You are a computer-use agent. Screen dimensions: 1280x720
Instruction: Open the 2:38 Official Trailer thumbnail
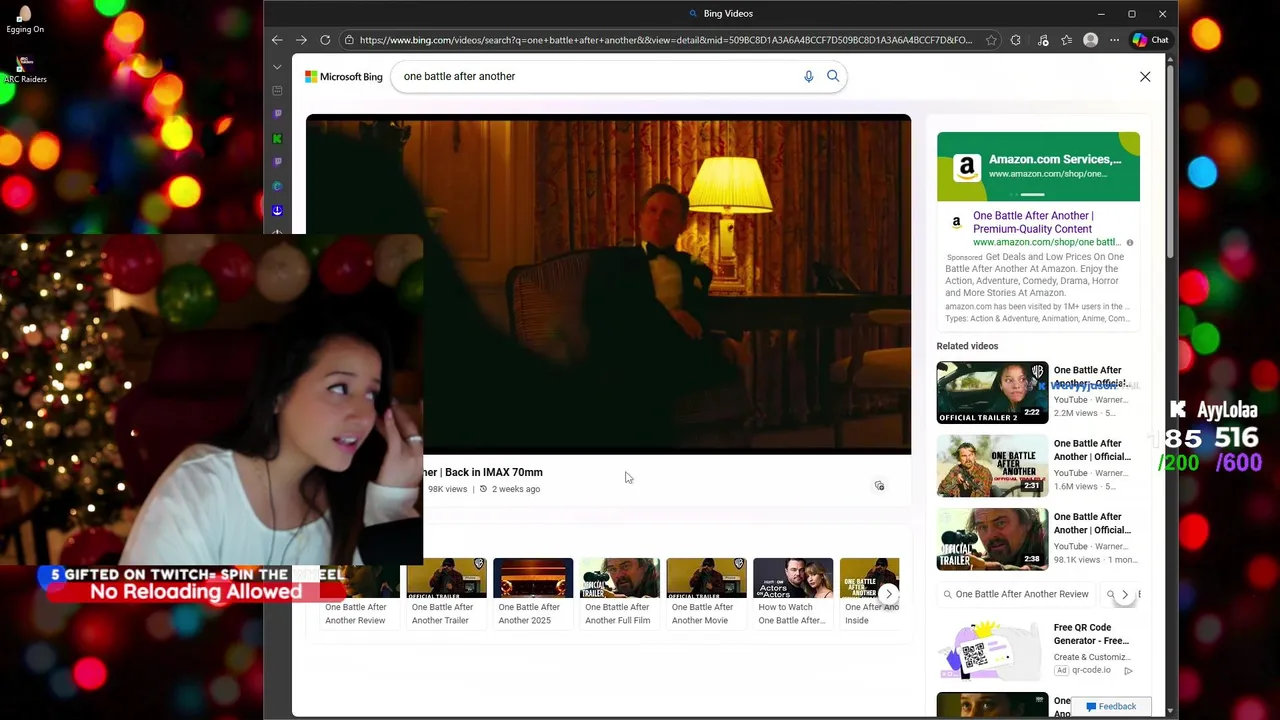pyautogui.click(x=992, y=539)
